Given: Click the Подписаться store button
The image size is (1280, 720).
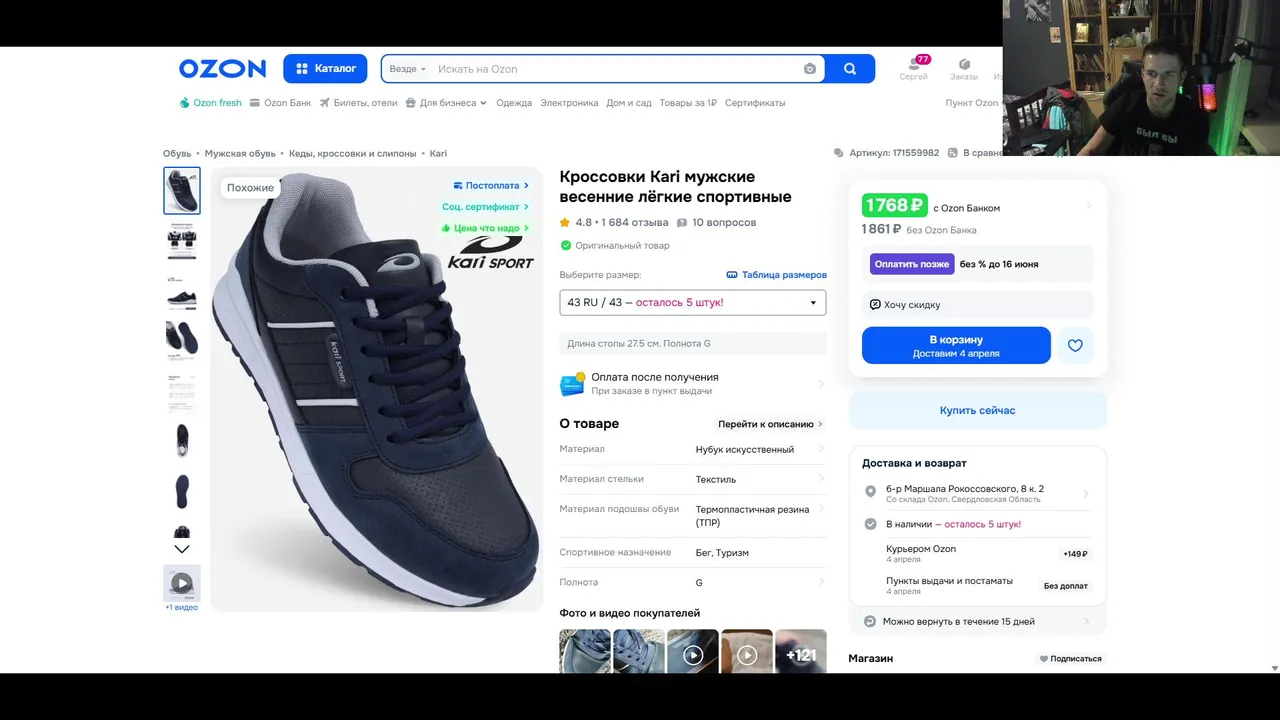Looking at the screenshot, I should click(x=1071, y=659).
